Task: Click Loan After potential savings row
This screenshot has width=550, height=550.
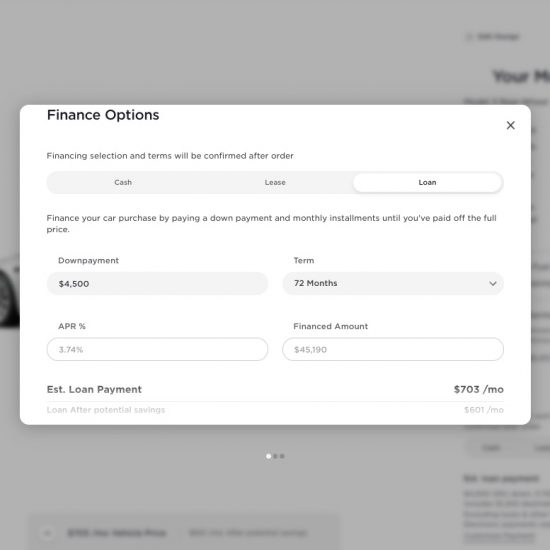Action: [275, 410]
